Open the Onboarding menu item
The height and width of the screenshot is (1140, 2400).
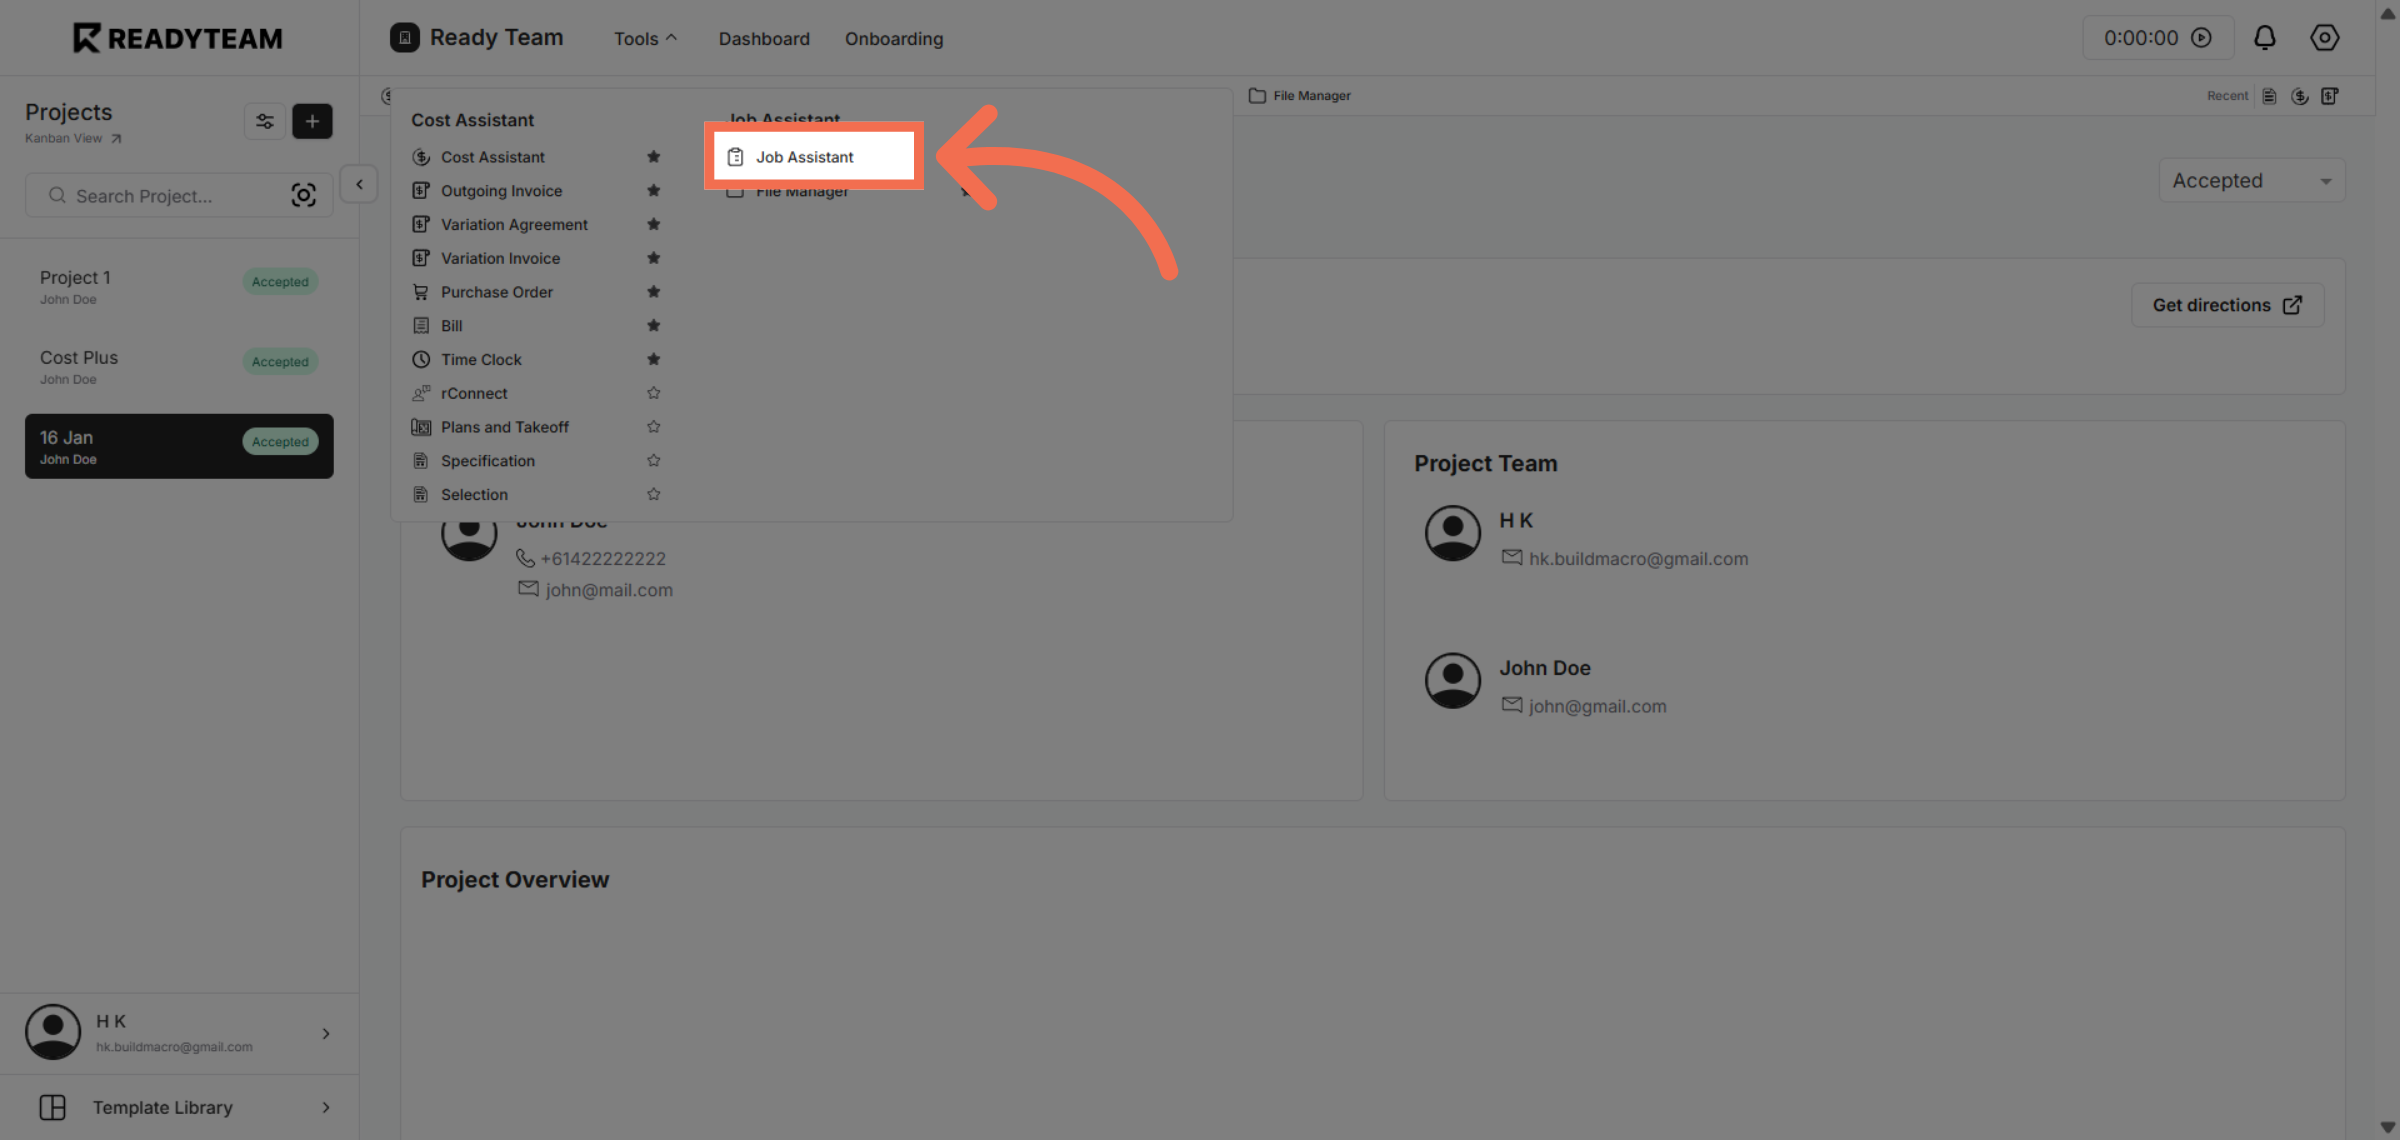[x=893, y=38]
